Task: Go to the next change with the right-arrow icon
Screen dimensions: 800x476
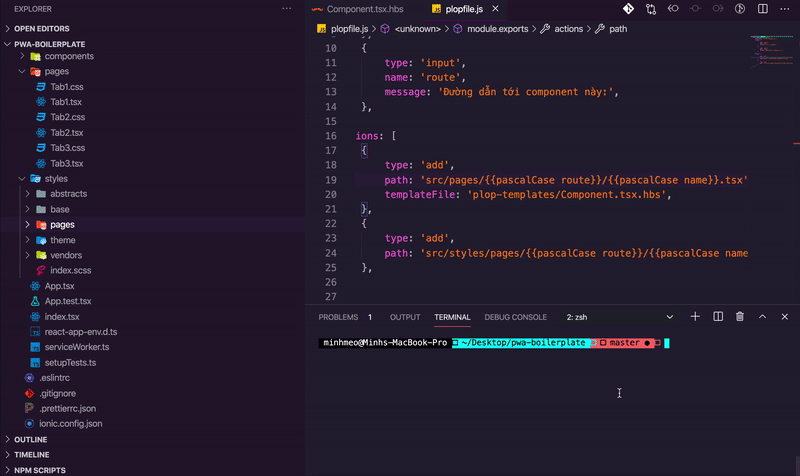Action: 717,9
